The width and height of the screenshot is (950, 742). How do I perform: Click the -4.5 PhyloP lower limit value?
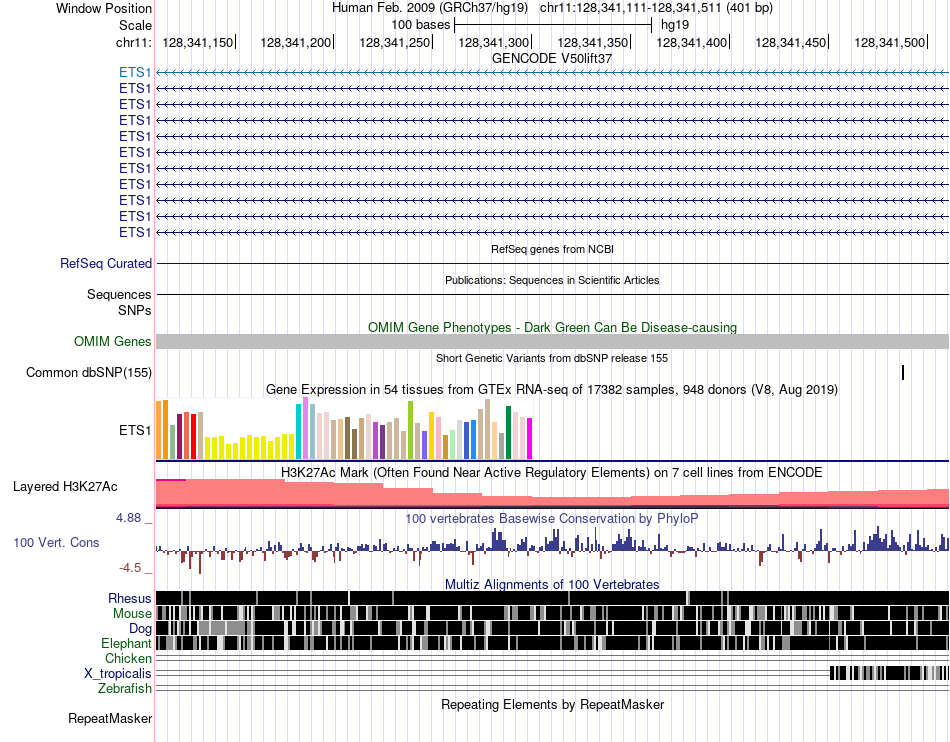(130, 568)
